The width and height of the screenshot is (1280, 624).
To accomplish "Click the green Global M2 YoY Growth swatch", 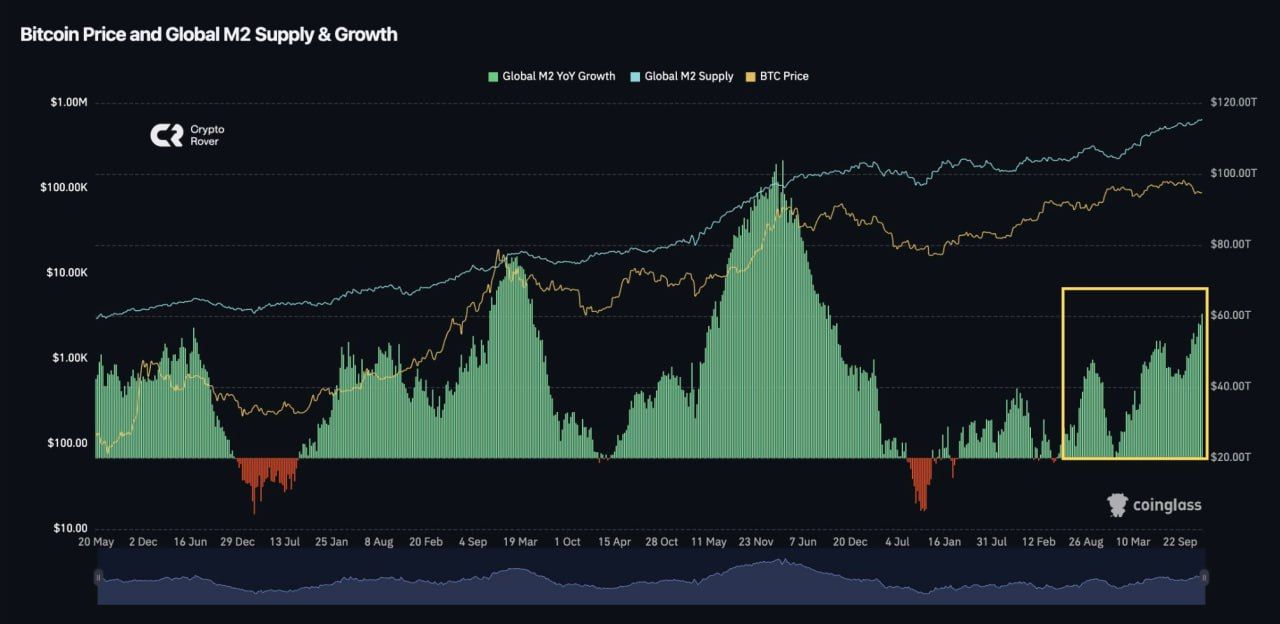I will pyautogui.click(x=493, y=76).
